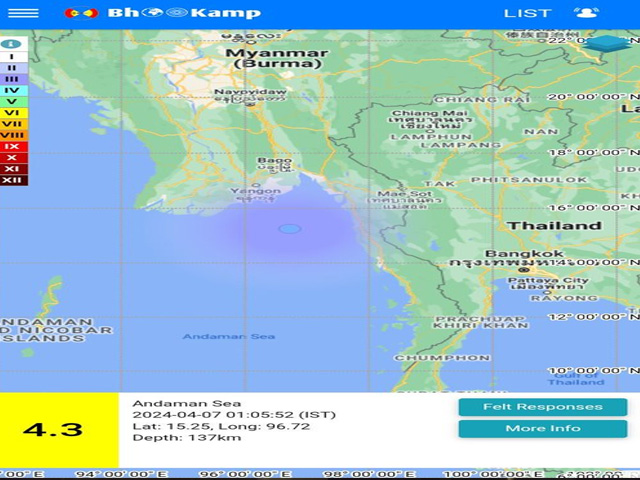Click the CHUMPHON province label
Screen dimensions: 640x480
pyautogui.click(x=442, y=358)
